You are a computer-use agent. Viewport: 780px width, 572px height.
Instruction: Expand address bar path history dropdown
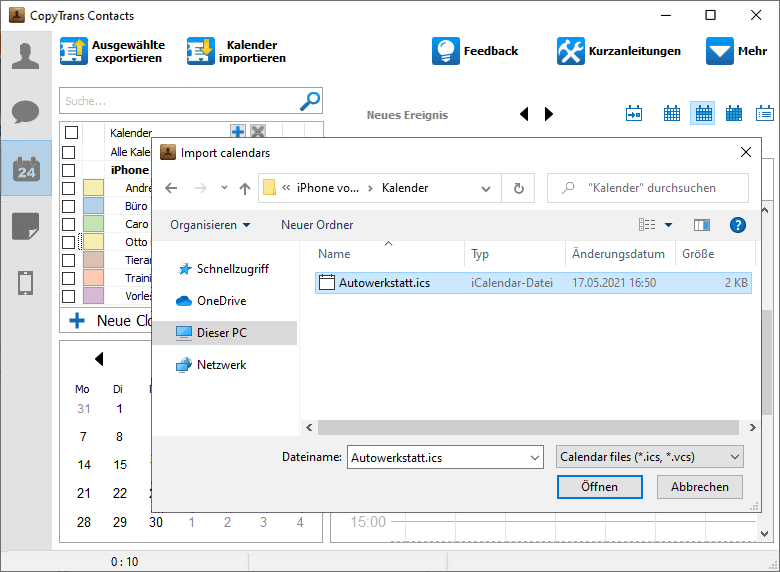tap(486, 189)
